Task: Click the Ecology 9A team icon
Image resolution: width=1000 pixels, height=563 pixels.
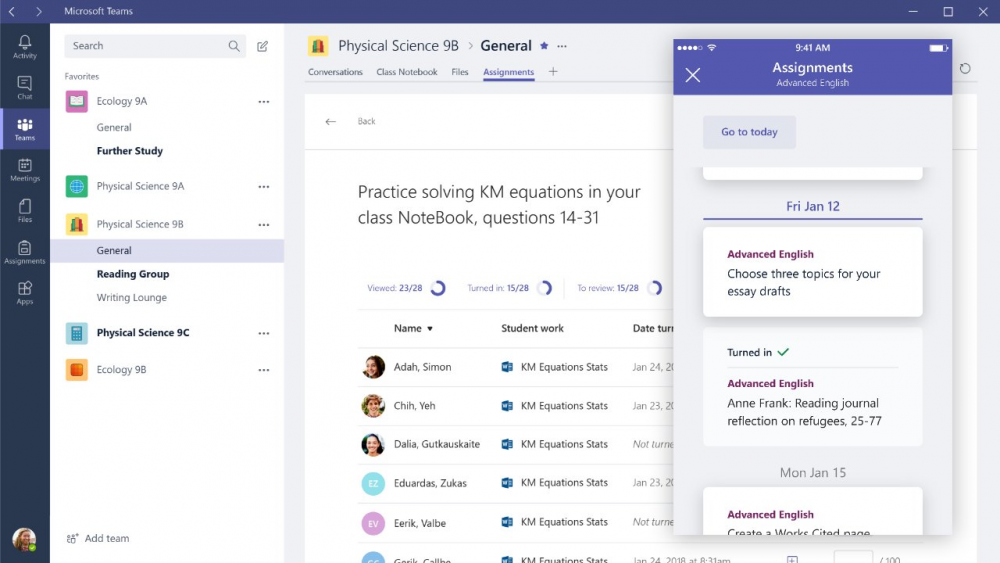Action: pyautogui.click(x=77, y=101)
